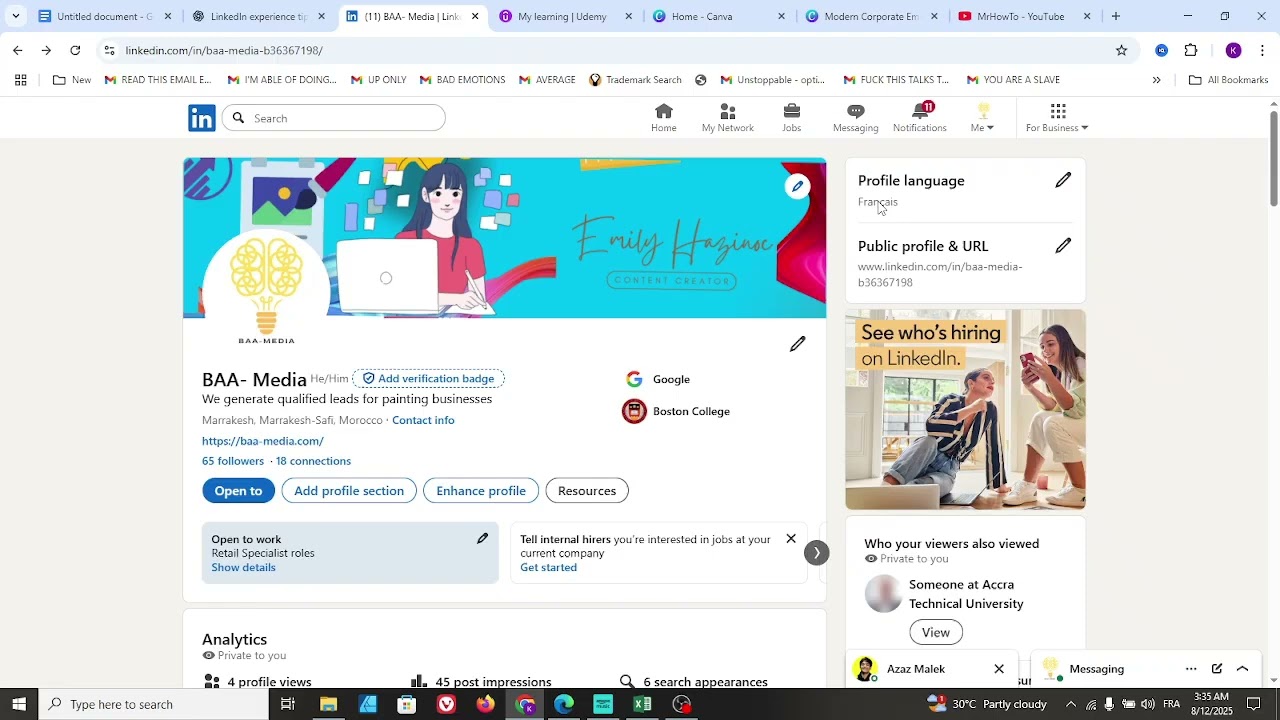This screenshot has height=720, width=1280.
Task: Check the Notifications bell icon
Action: click(x=920, y=118)
